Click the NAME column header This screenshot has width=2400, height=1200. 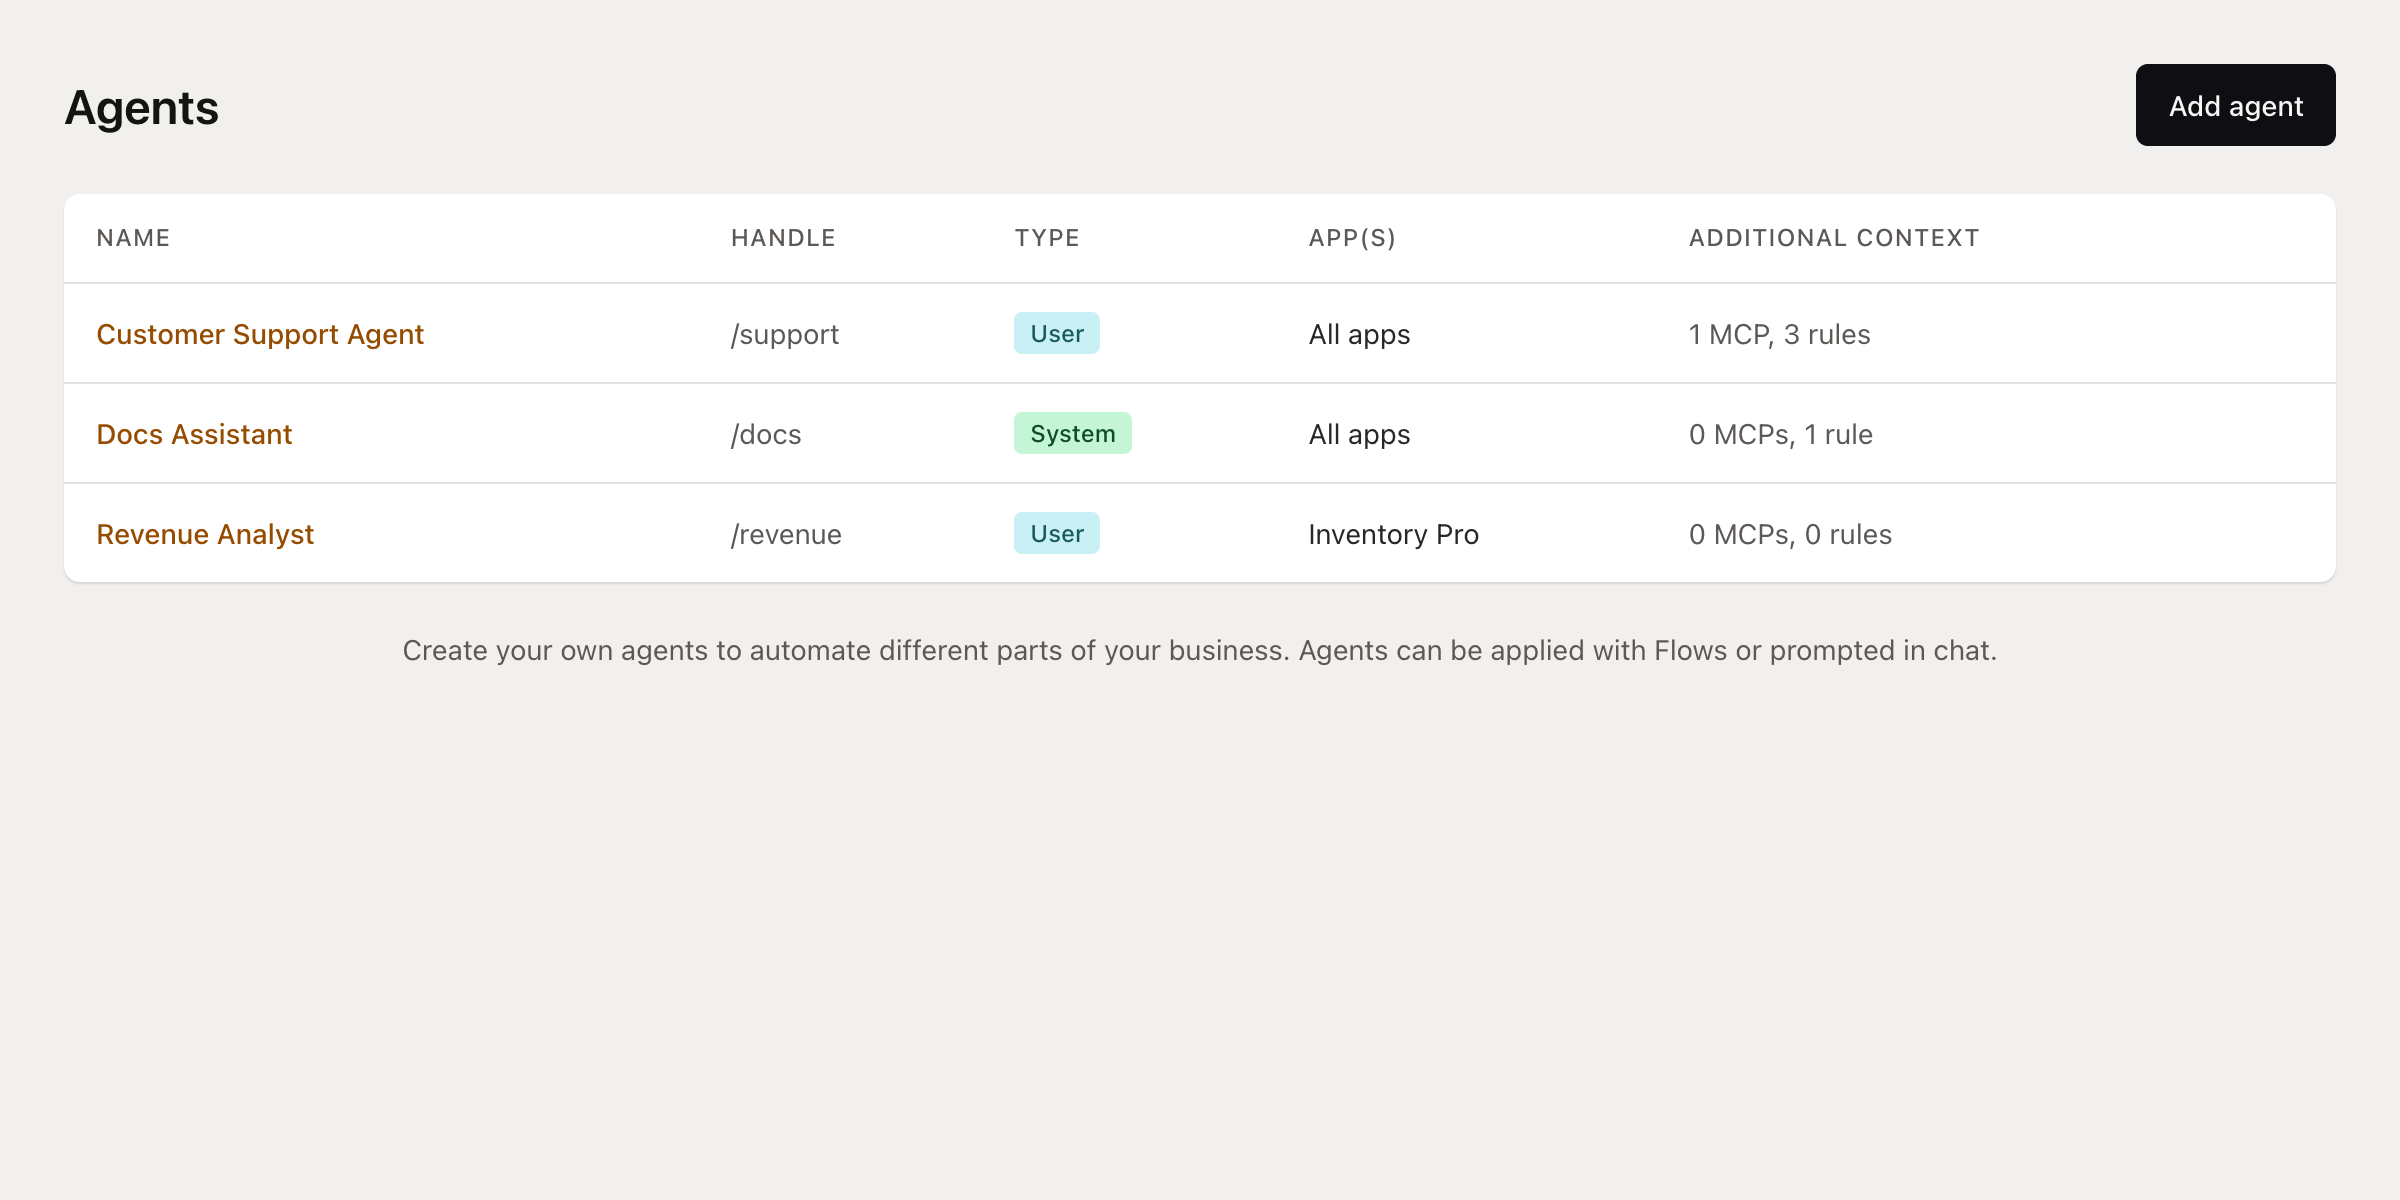tap(133, 238)
